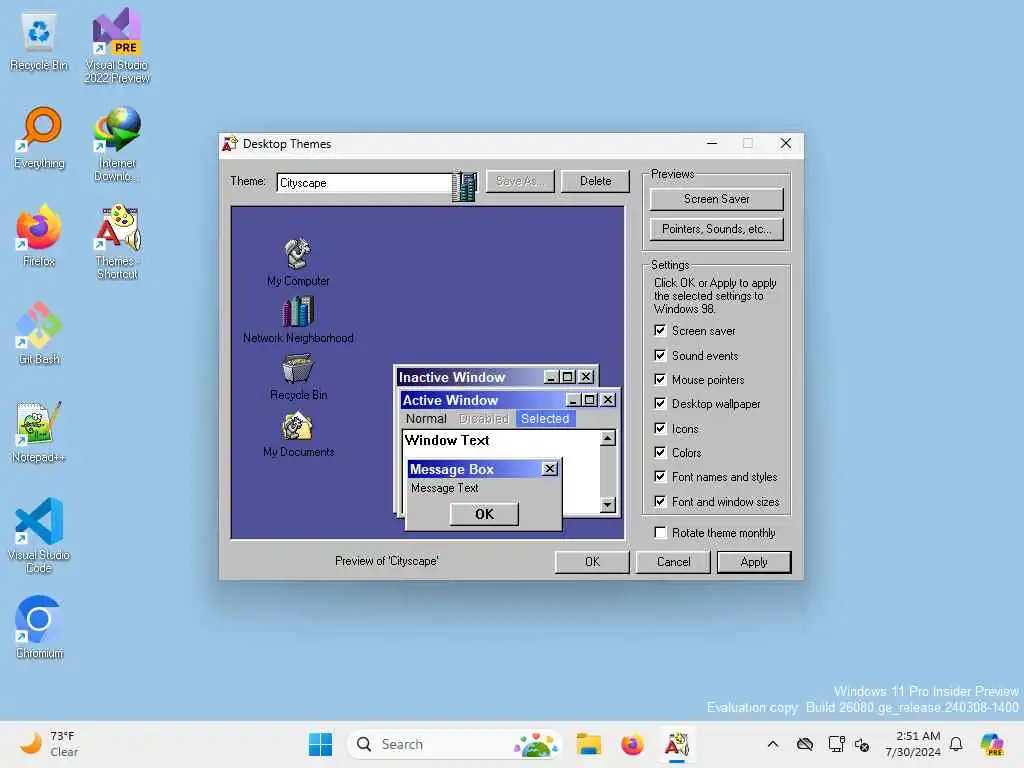This screenshot has height=768, width=1024.
Task: Click the network status tray icon
Action: pyautogui.click(x=836, y=744)
